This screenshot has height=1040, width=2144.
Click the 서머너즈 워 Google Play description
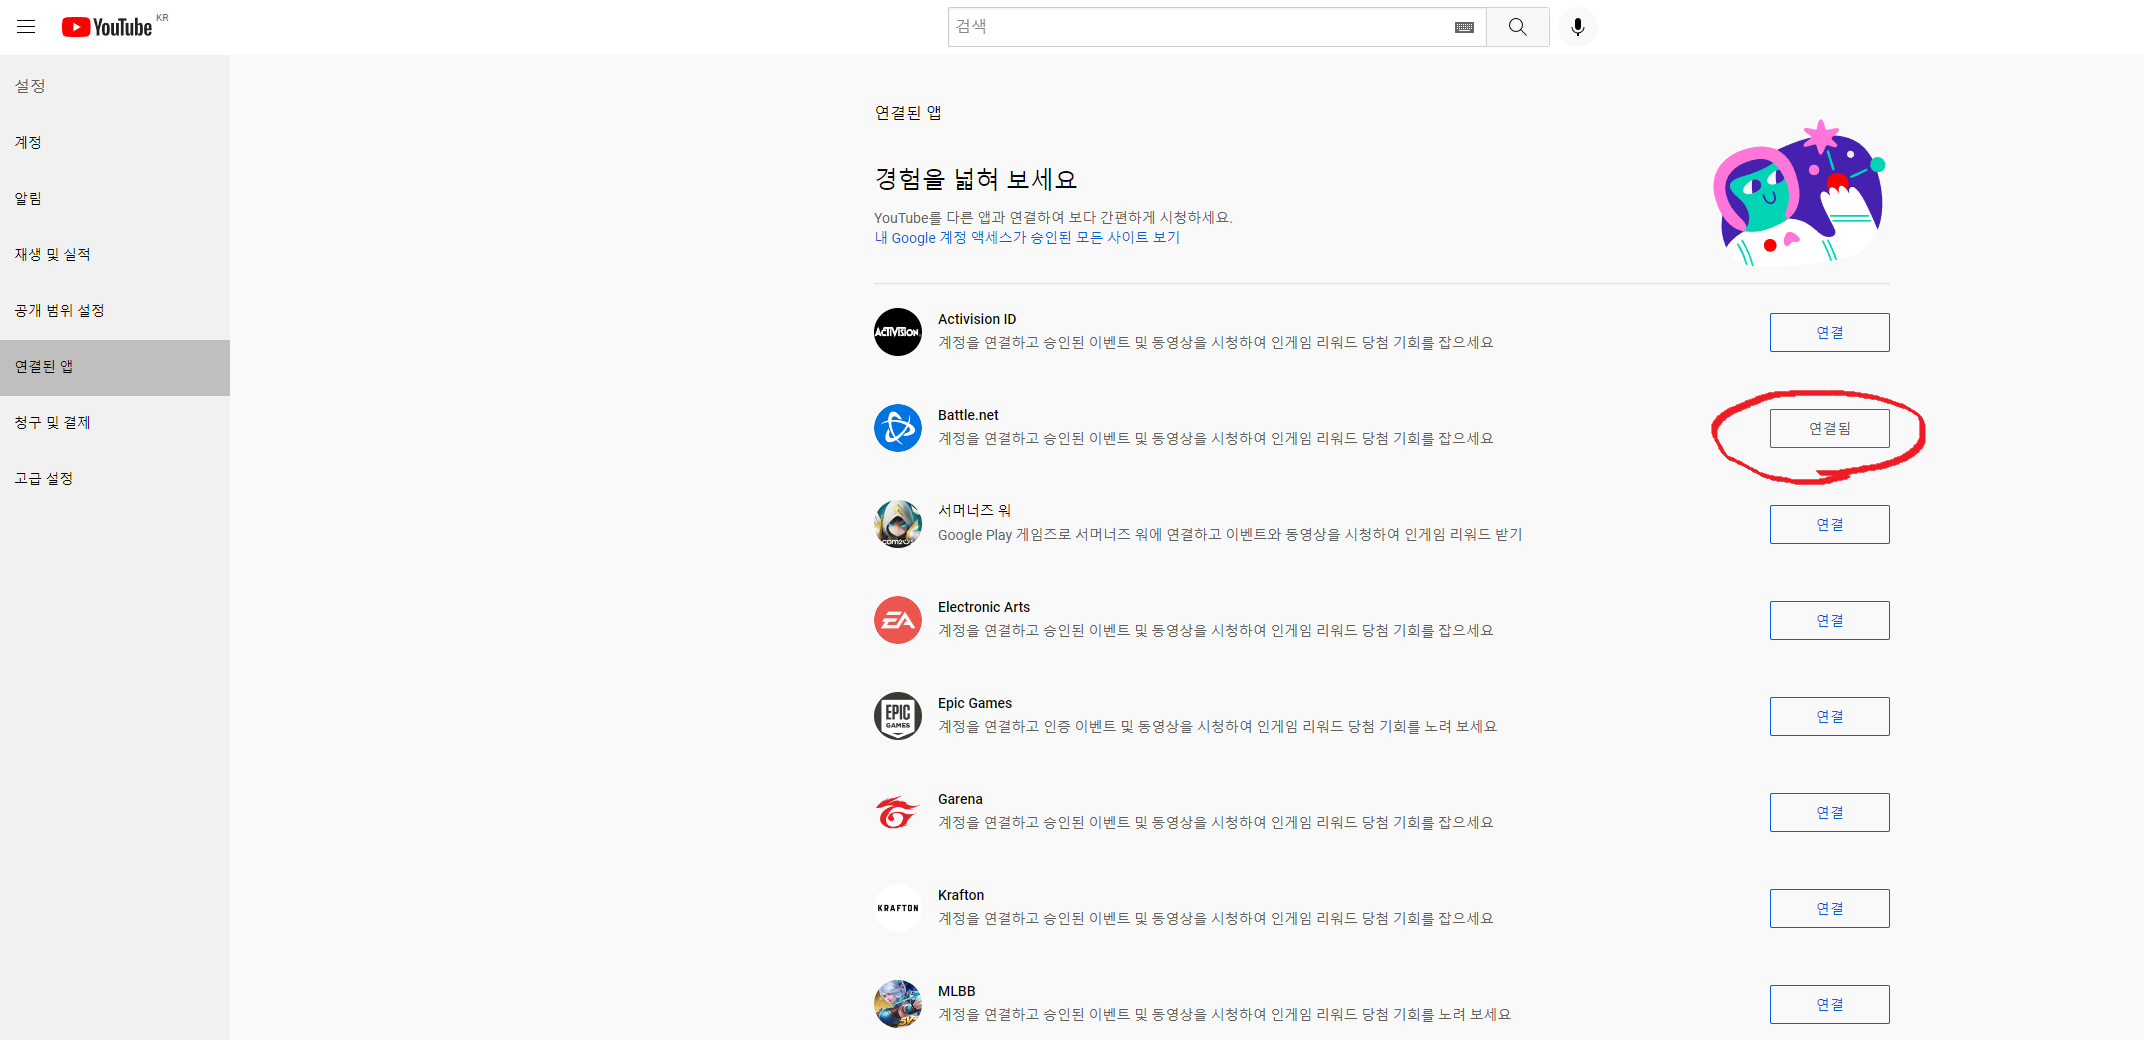pos(1230,535)
